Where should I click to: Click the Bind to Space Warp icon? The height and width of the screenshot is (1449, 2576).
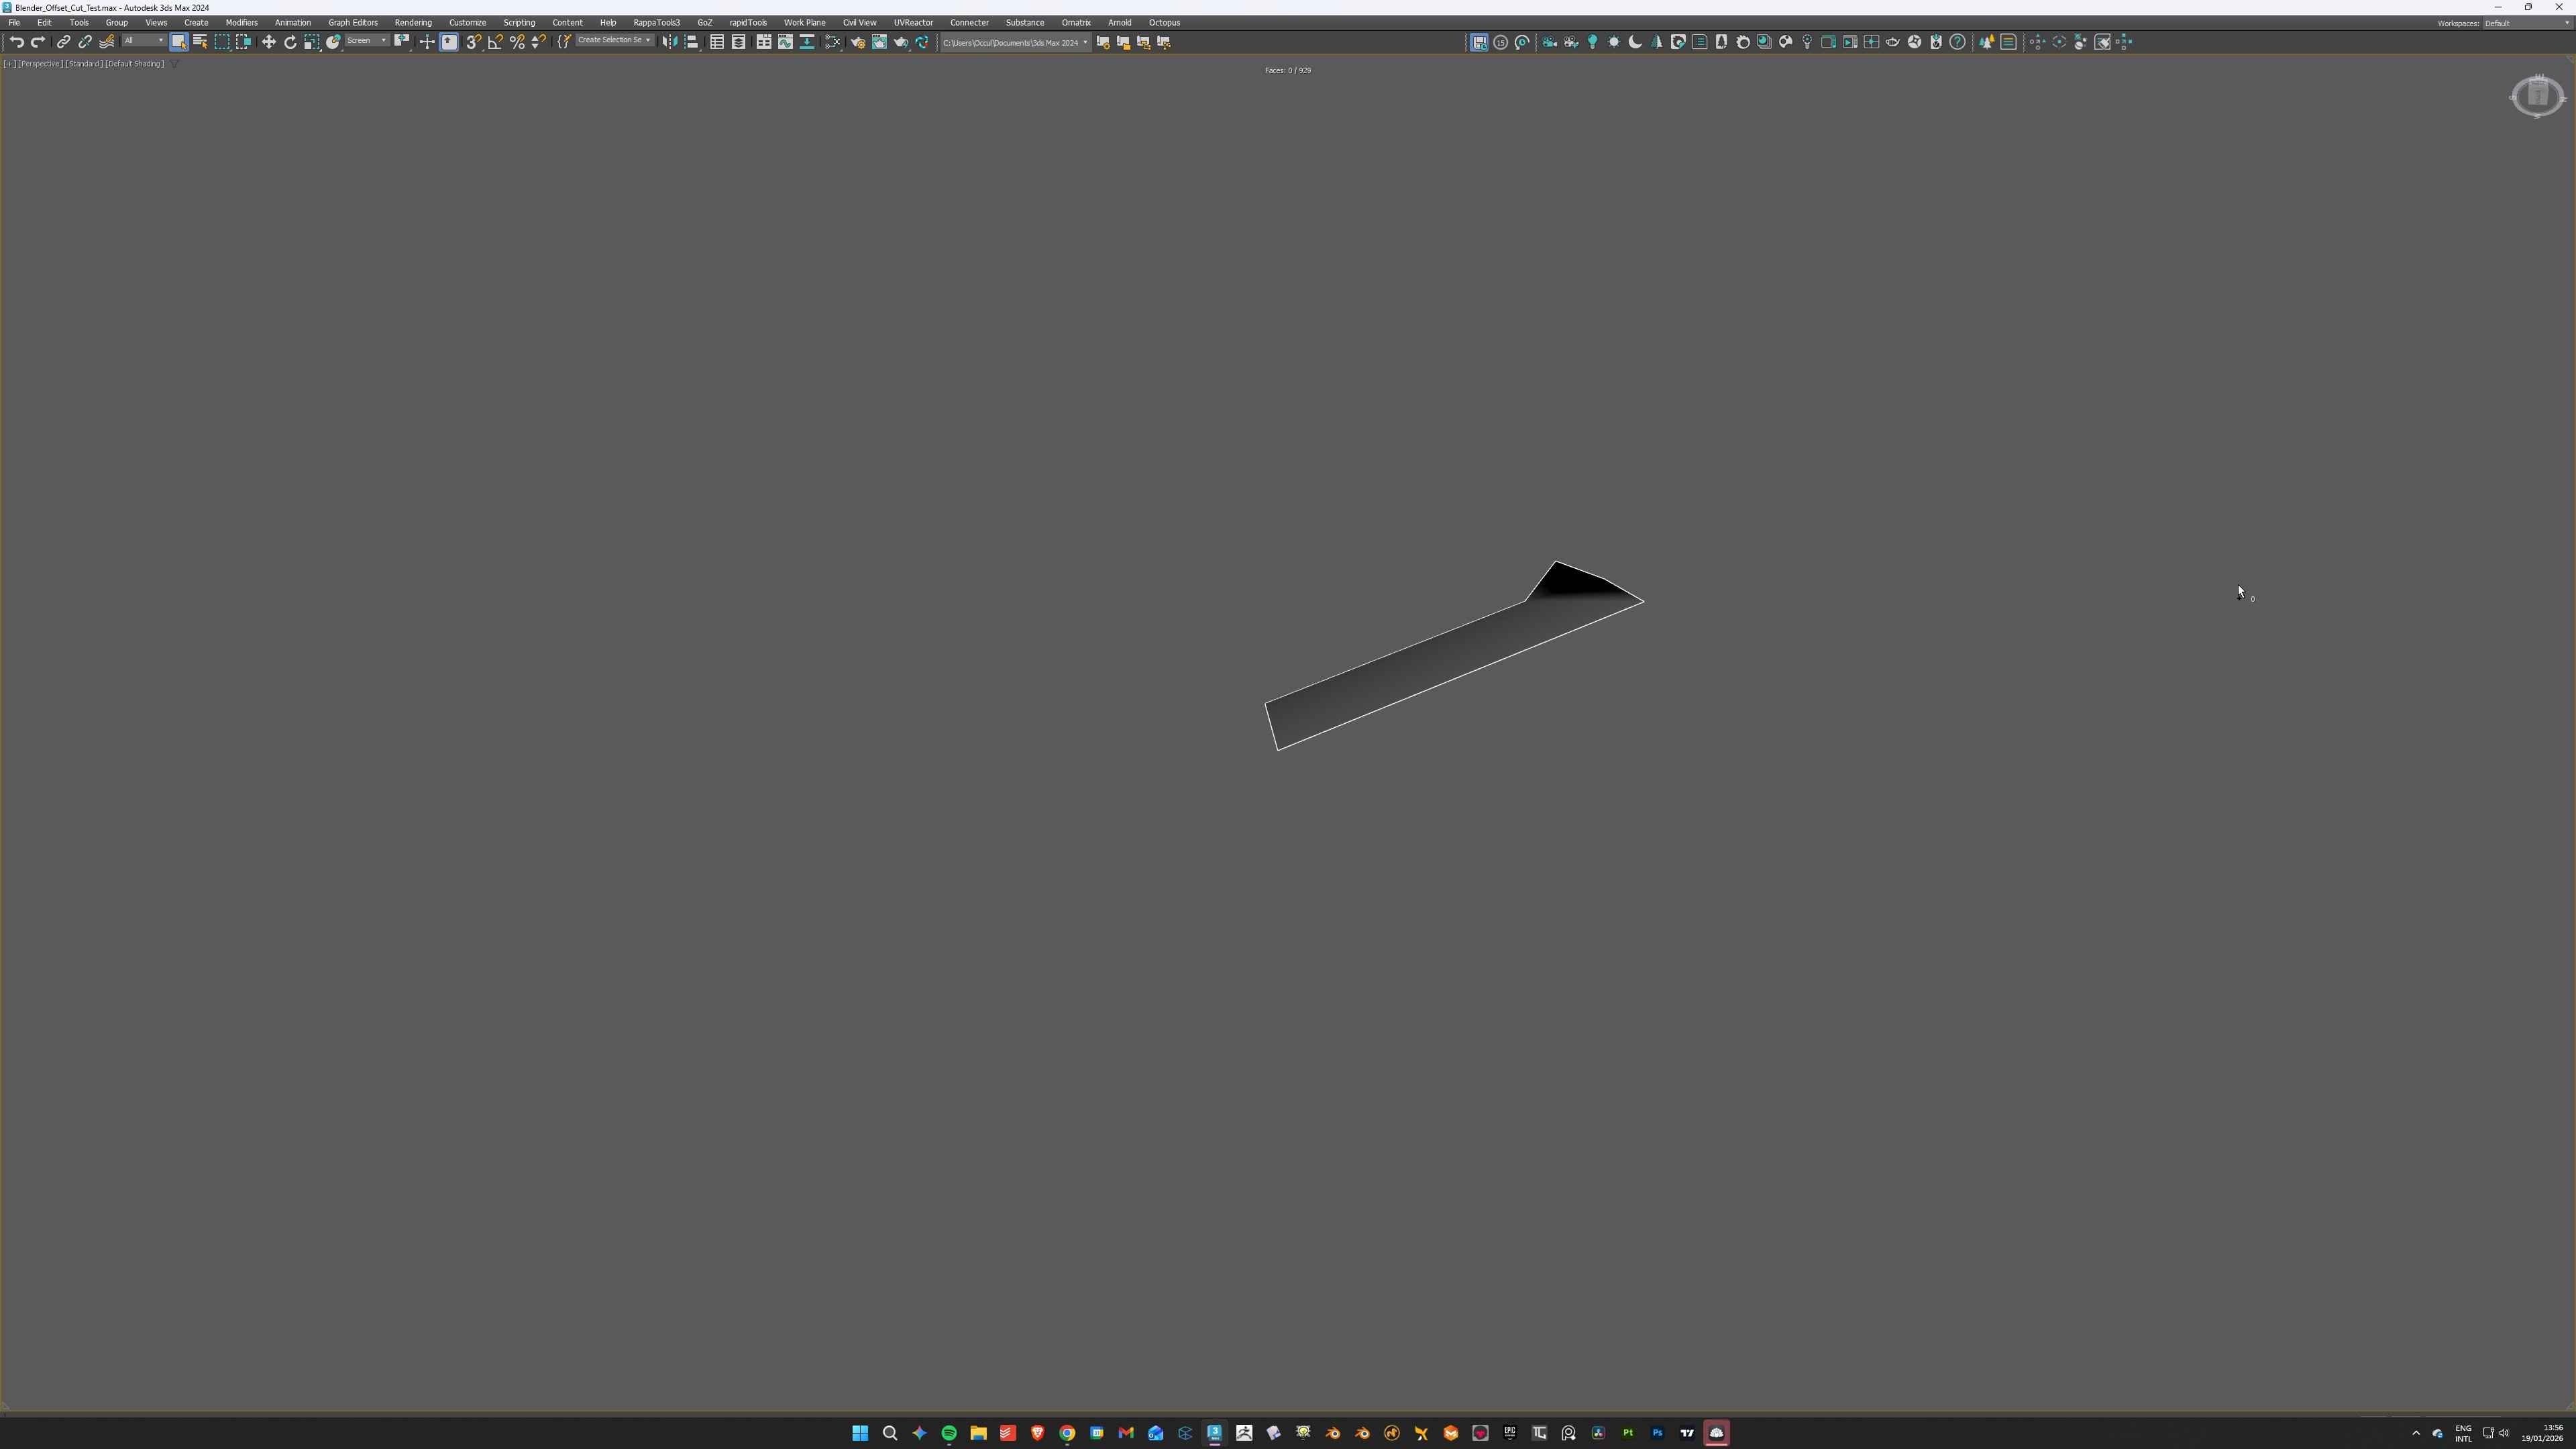click(x=106, y=42)
